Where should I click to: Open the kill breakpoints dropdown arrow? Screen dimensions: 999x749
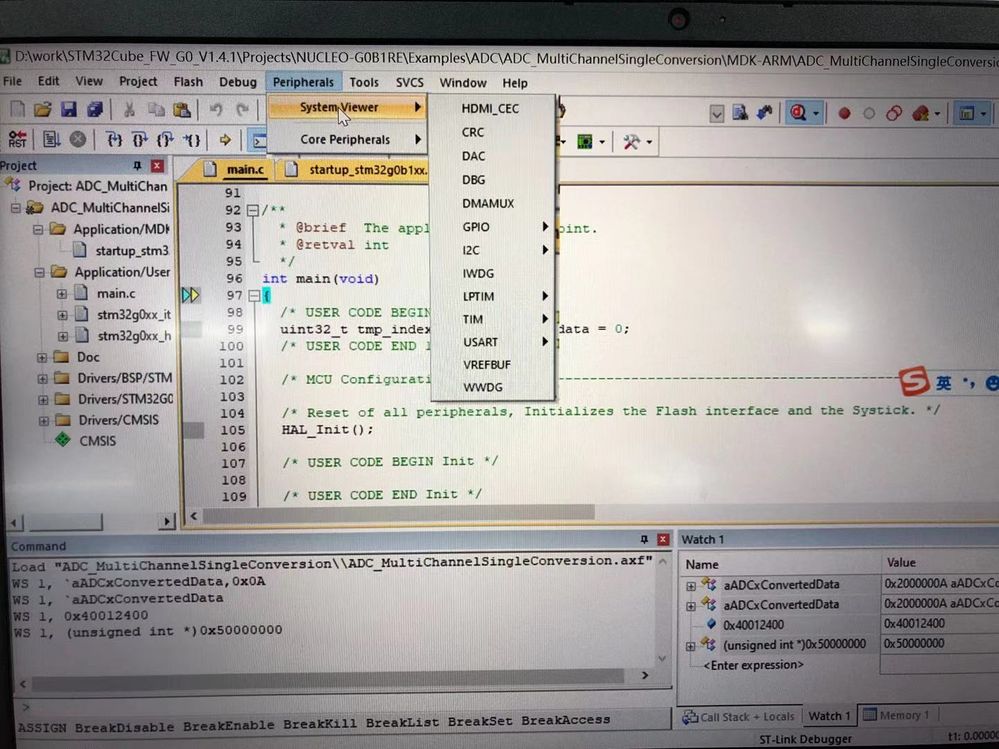coord(937,115)
